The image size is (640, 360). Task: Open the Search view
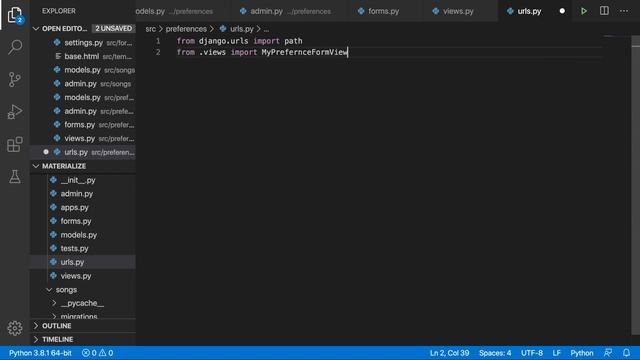(15, 47)
